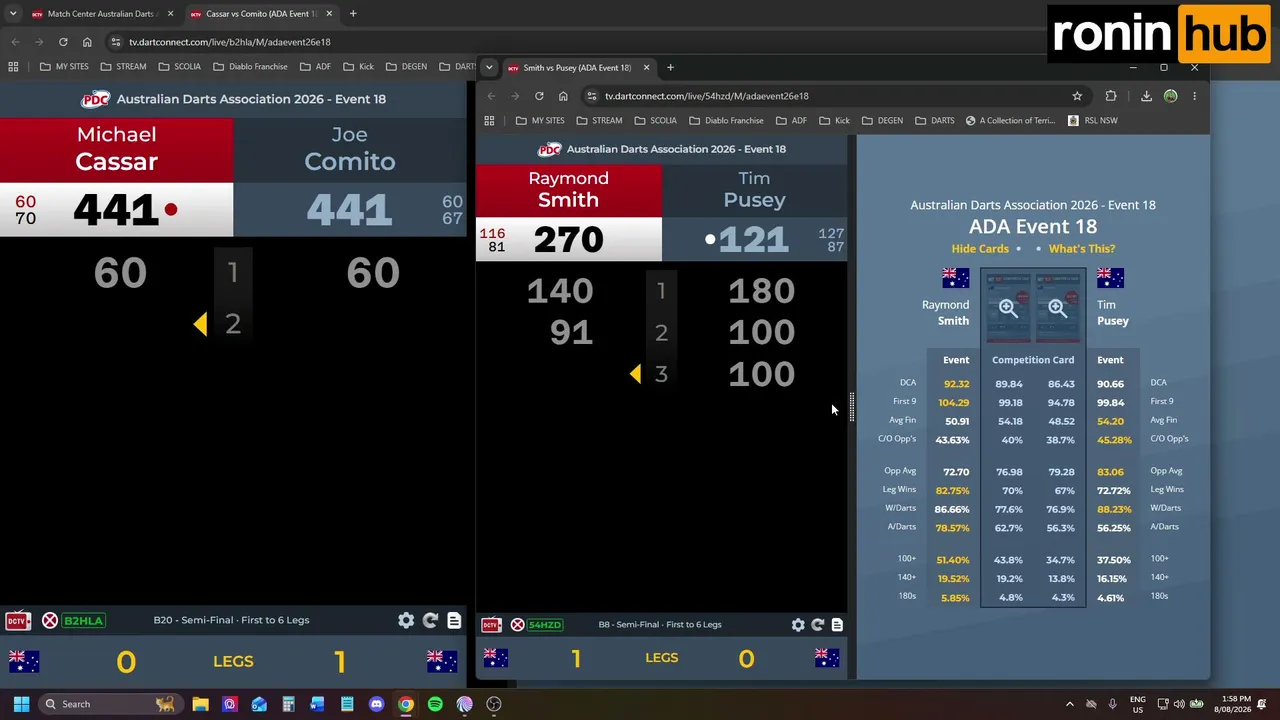Click Hide Cards link
1280x720 pixels.
point(980,249)
